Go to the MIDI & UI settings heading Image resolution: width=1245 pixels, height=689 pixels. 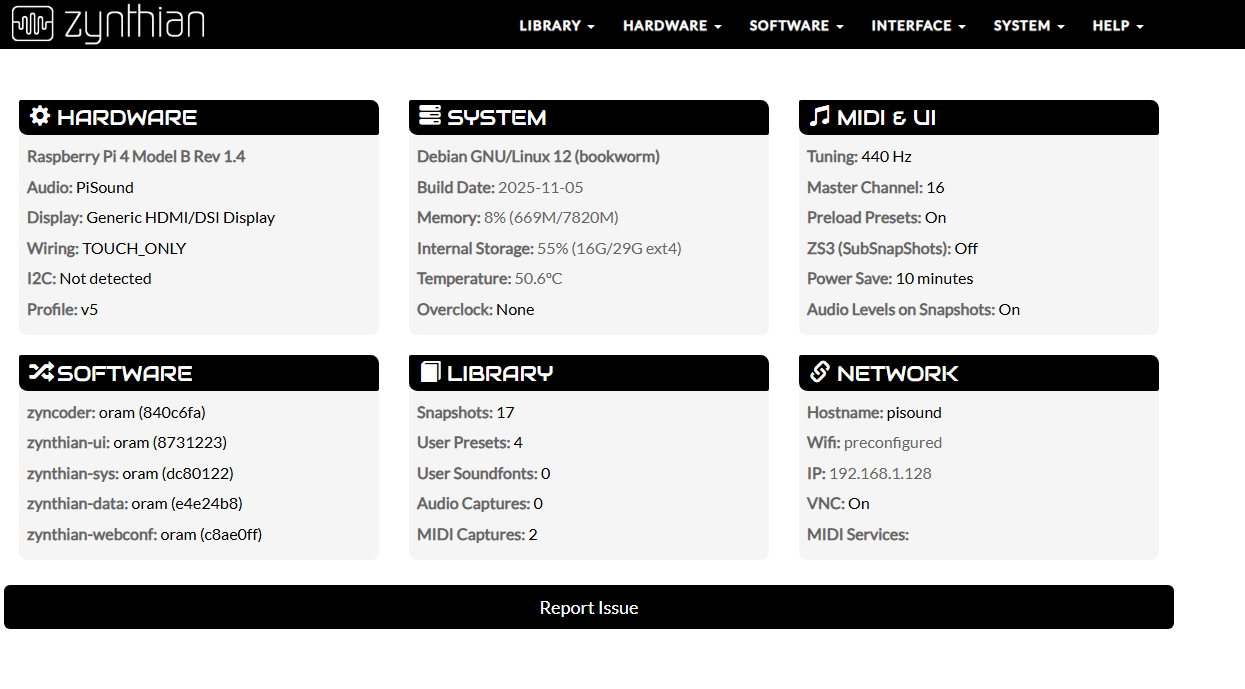pos(886,118)
